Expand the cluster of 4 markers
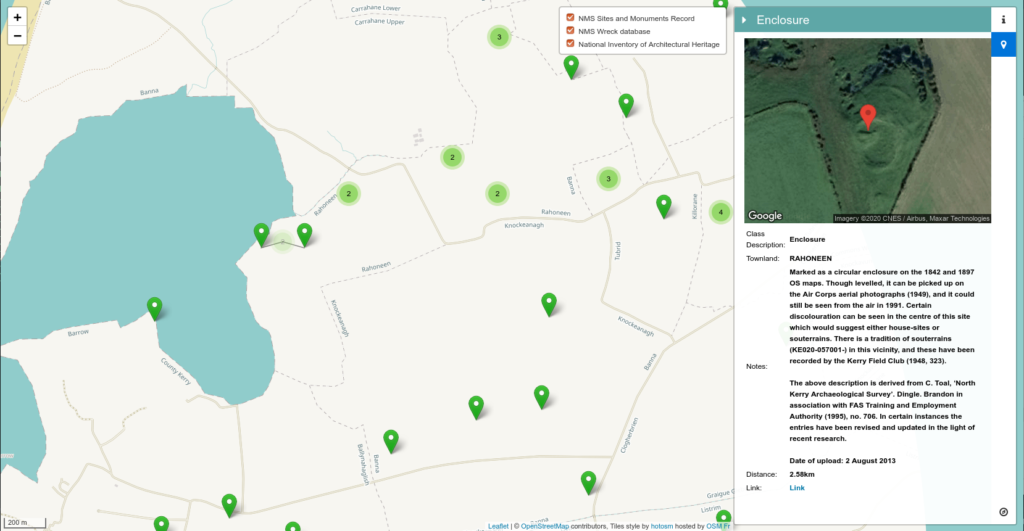This screenshot has width=1024, height=531. 720,212
